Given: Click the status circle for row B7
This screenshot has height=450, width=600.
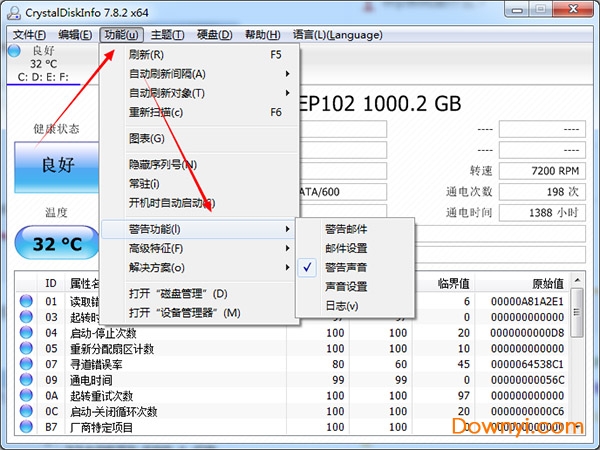Looking at the screenshot, I should [26, 428].
